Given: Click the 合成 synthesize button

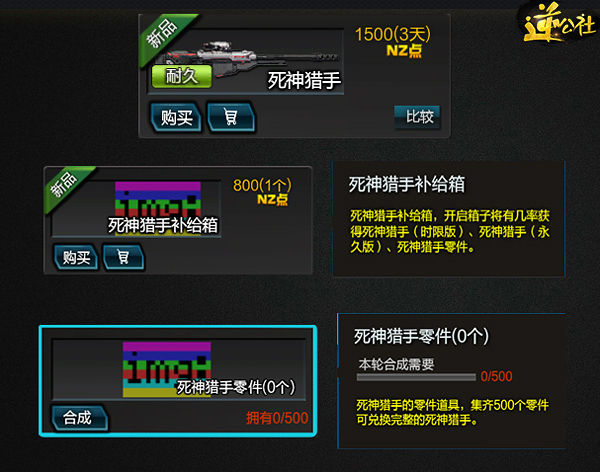Looking at the screenshot, I should pyautogui.click(x=79, y=417).
